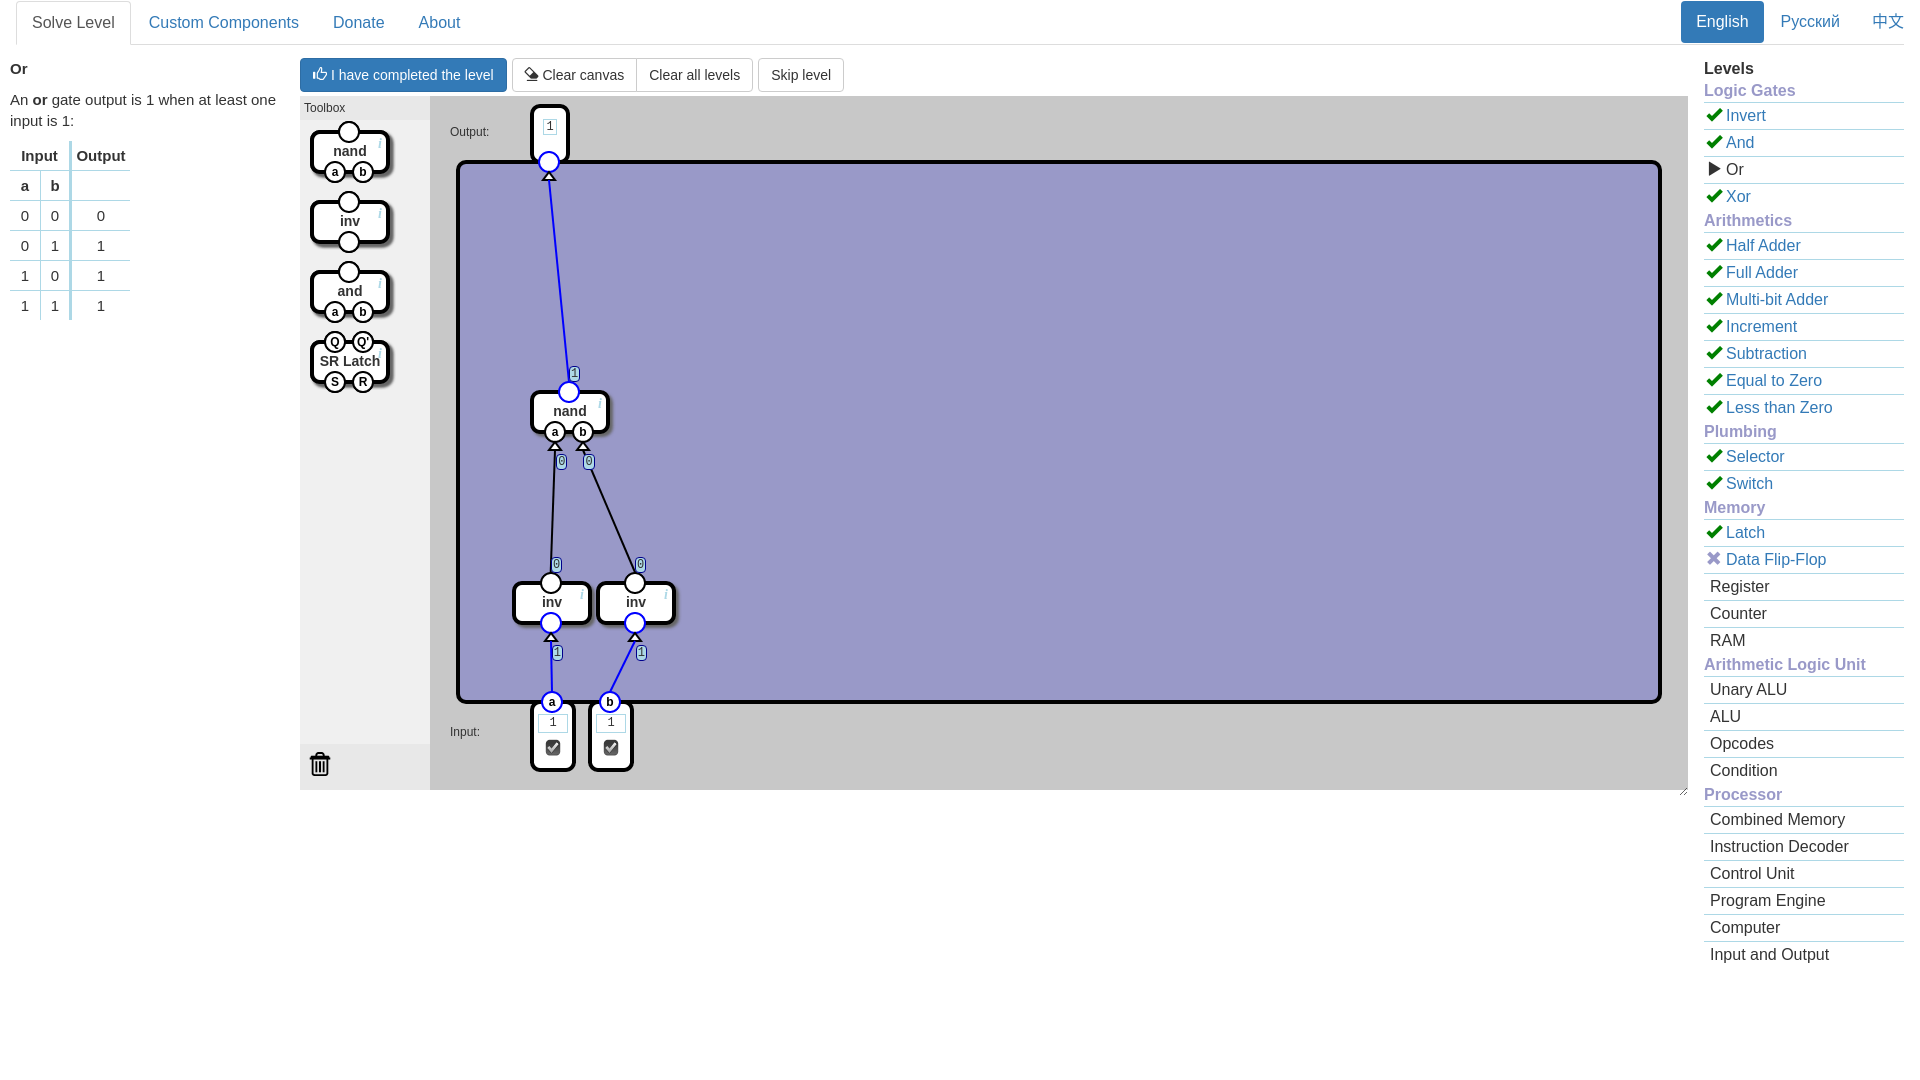Click the nand gate on the canvas
Viewport: 1920px width, 1080px height.
(570, 411)
